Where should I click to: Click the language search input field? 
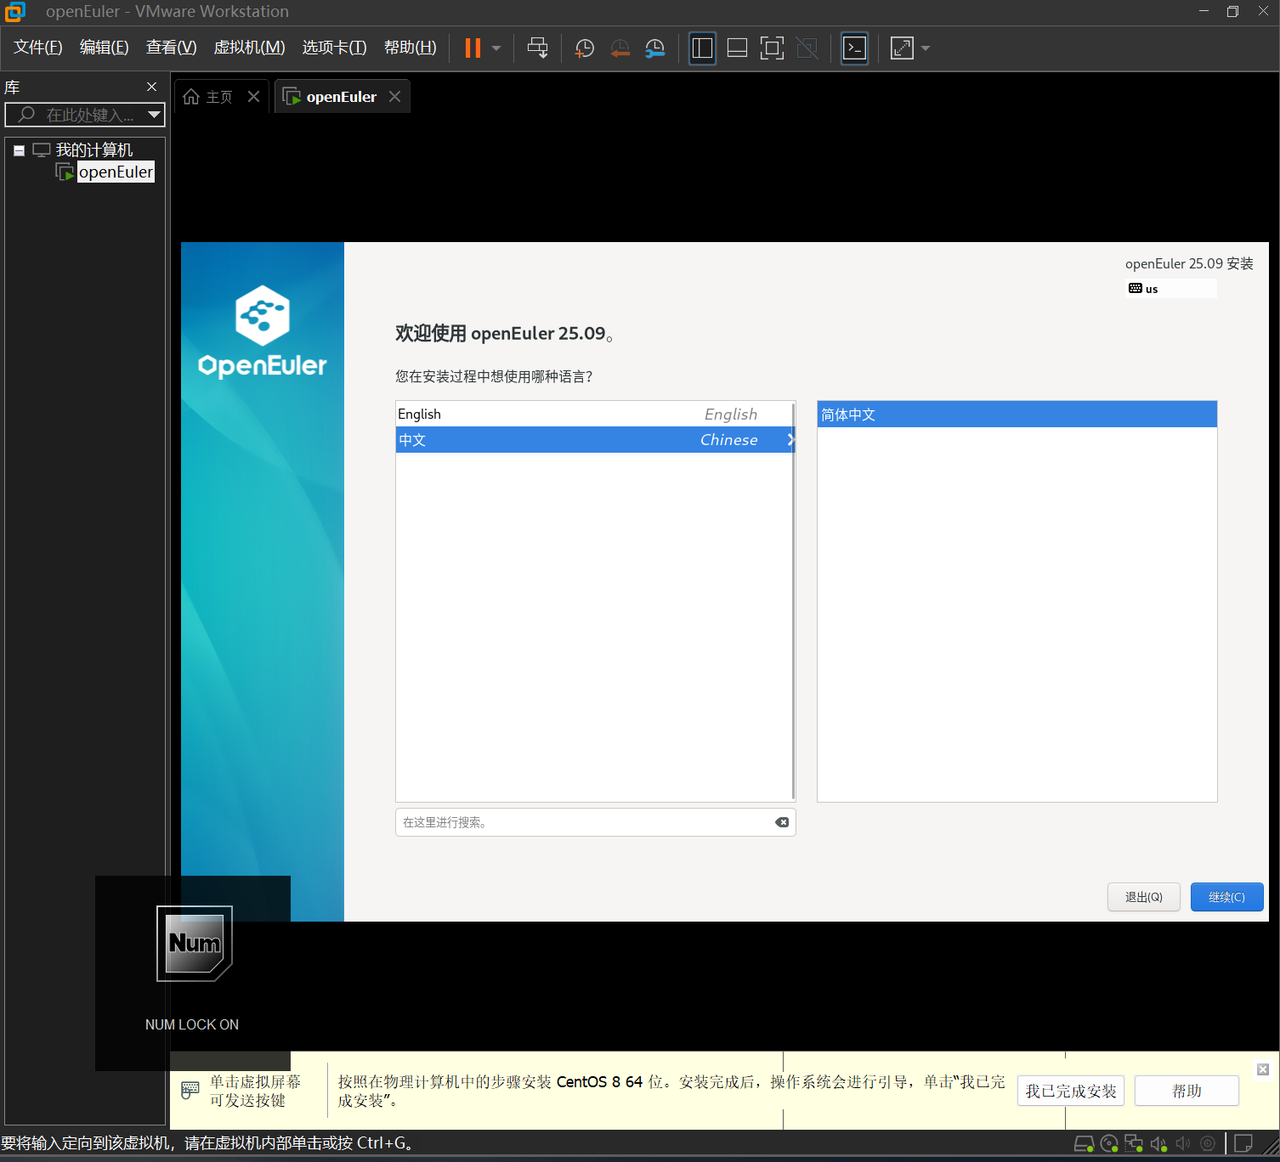pyautogui.click(x=584, y=822)
